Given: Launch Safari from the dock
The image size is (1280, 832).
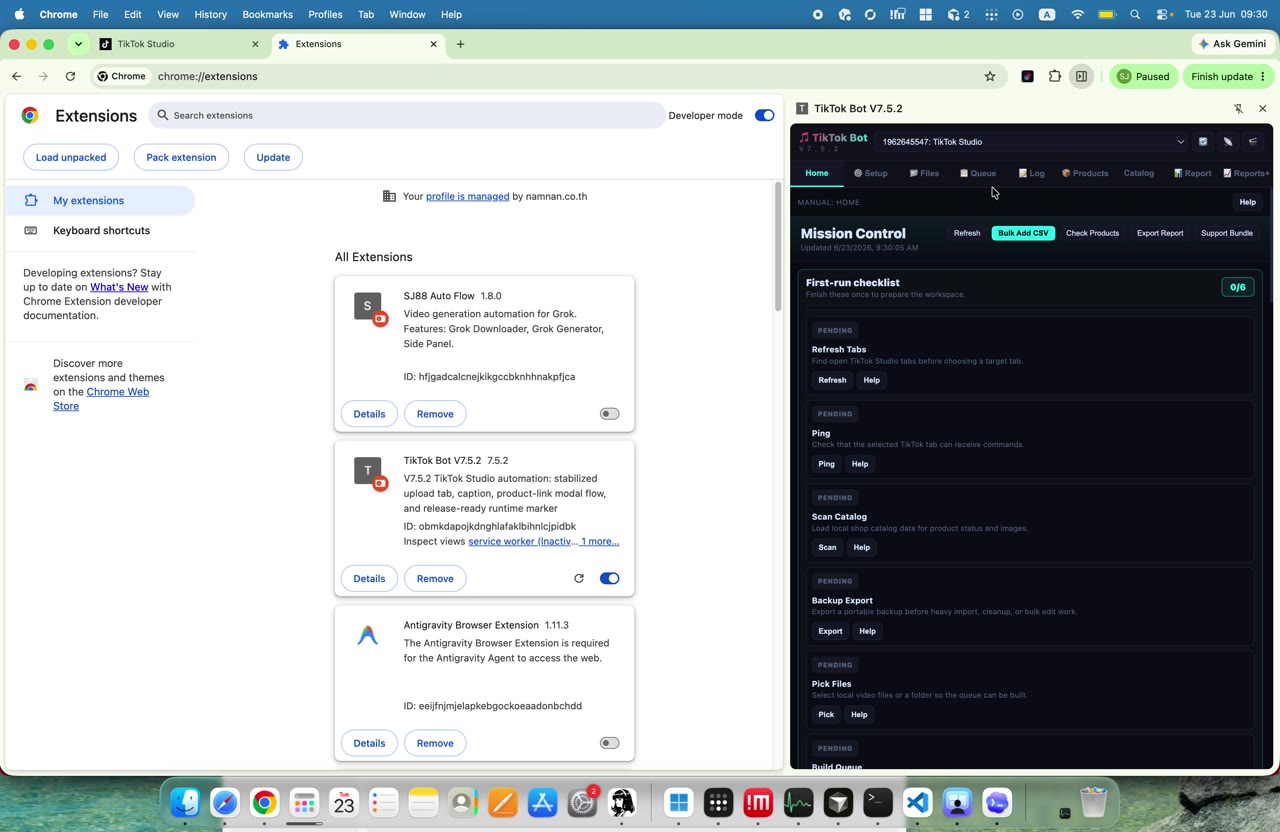Looking at the screenshot, I should [225, 802].
